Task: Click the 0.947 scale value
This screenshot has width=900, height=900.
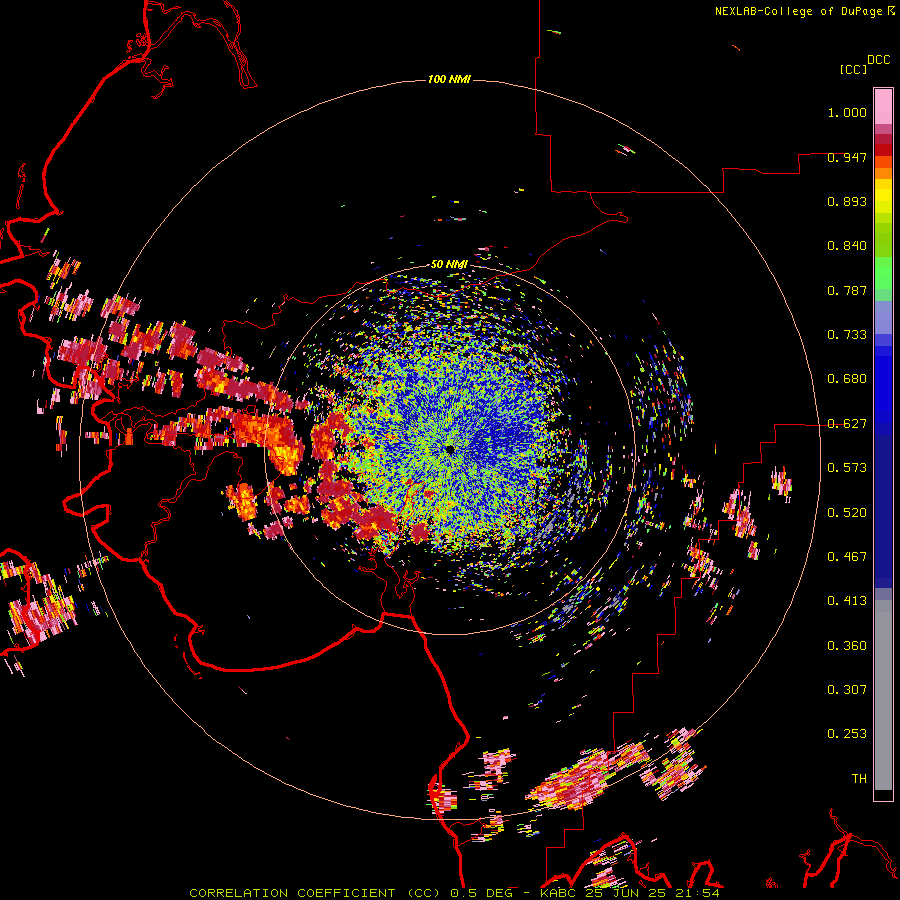Action: click(847, 157)
